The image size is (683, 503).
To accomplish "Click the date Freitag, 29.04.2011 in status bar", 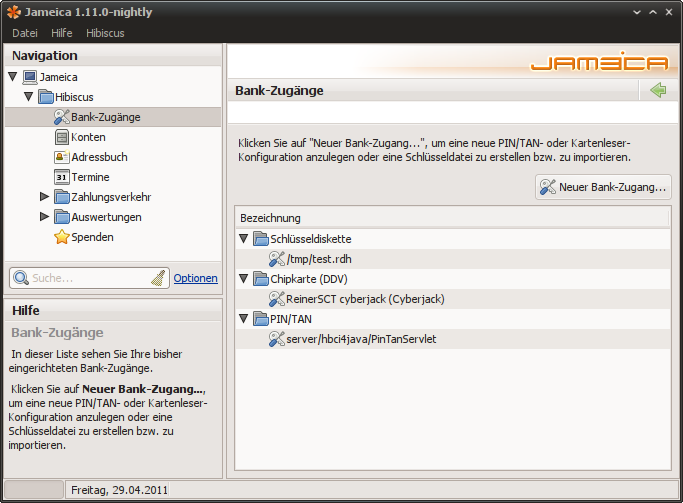I will [119, 490].
